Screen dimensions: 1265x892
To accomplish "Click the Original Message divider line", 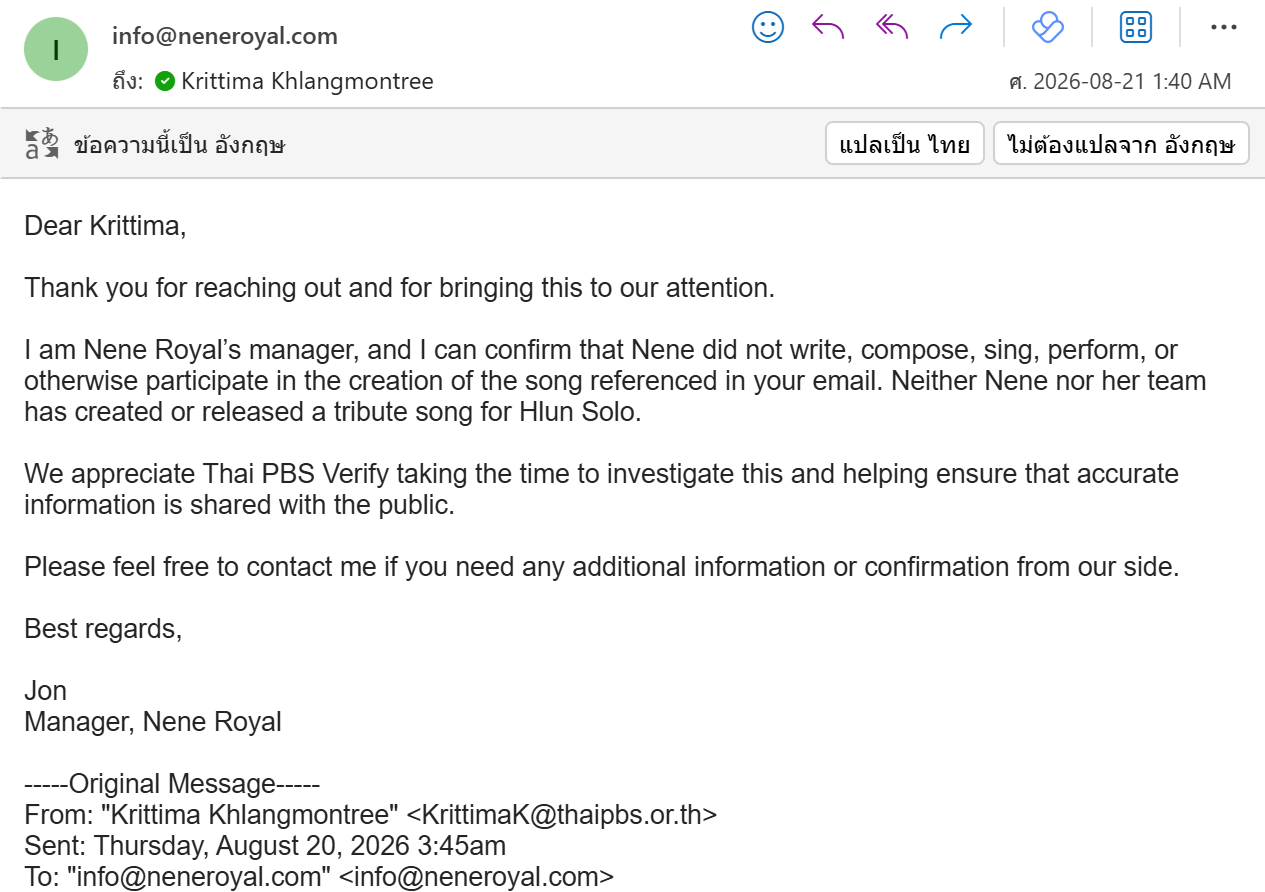I will (x=172, y=783).
